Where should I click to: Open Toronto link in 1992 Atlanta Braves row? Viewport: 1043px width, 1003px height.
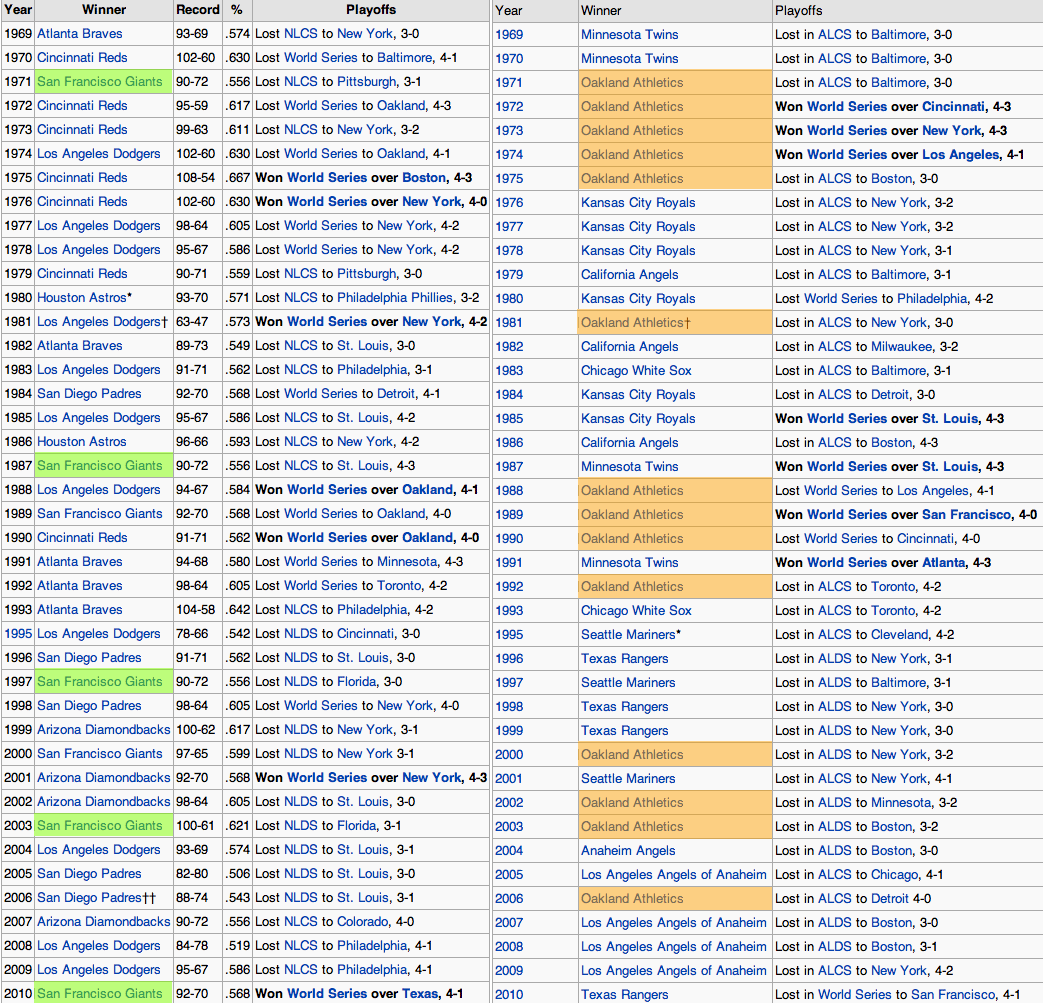pyautogui.click(x=399, y=586)
